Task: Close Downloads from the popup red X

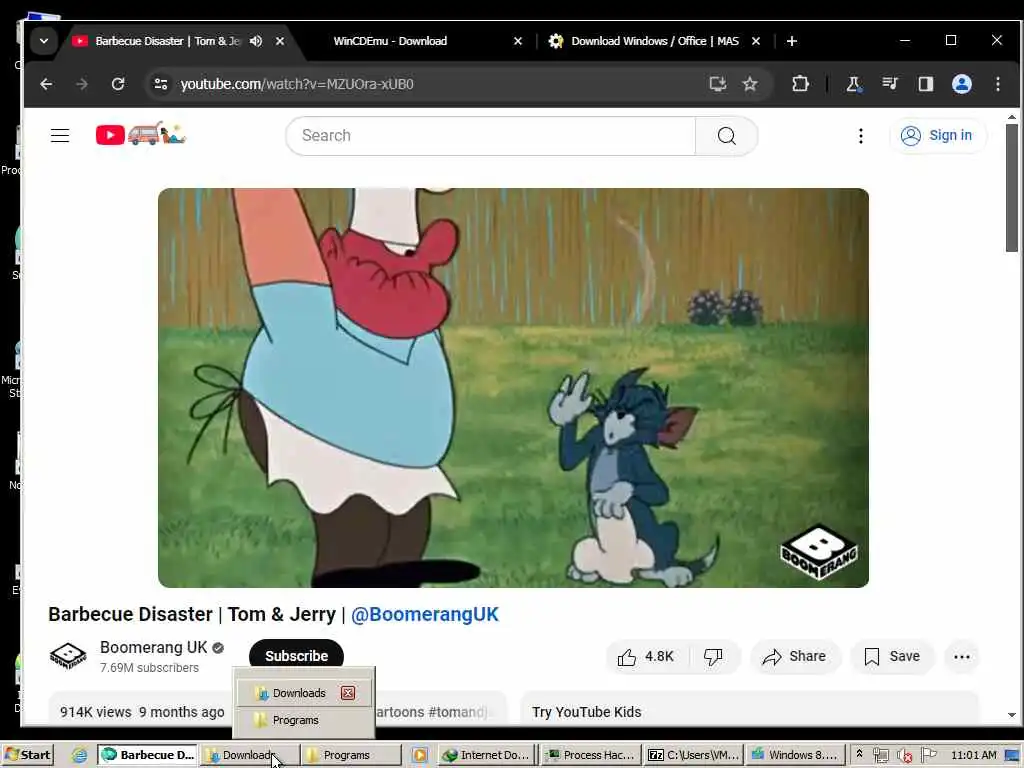Action: click(x=348, y=693)
